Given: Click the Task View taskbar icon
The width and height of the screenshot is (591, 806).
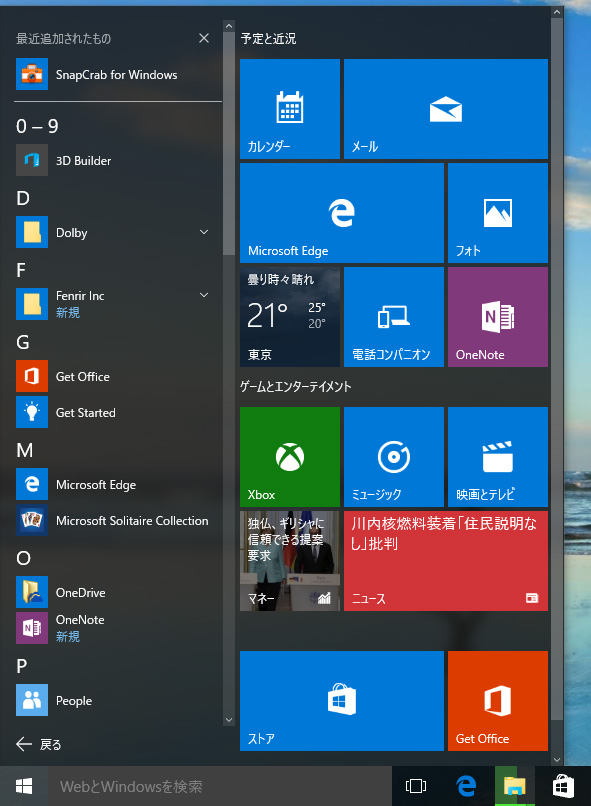Looking at the screenshot, I should (416, 786).
